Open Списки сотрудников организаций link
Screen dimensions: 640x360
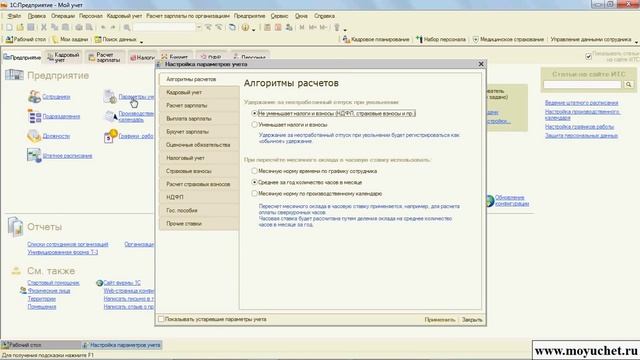tap(68, 244)
